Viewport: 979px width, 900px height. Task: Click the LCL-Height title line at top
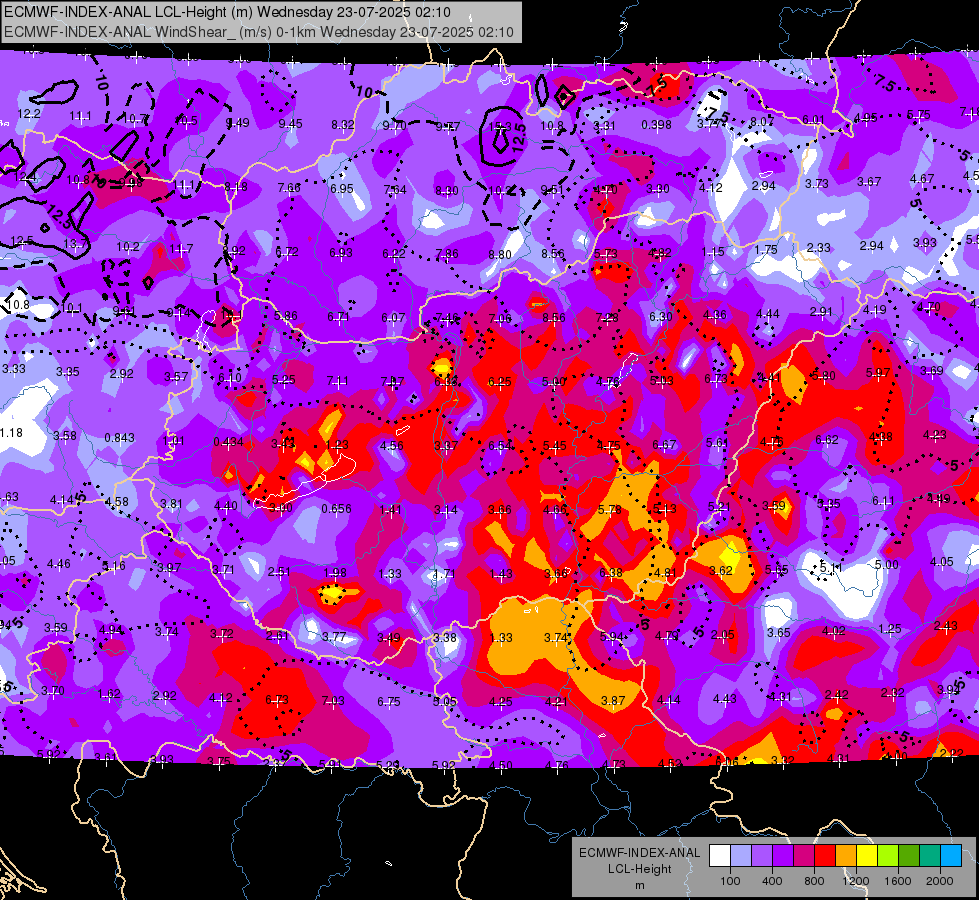tap(227, 12)
